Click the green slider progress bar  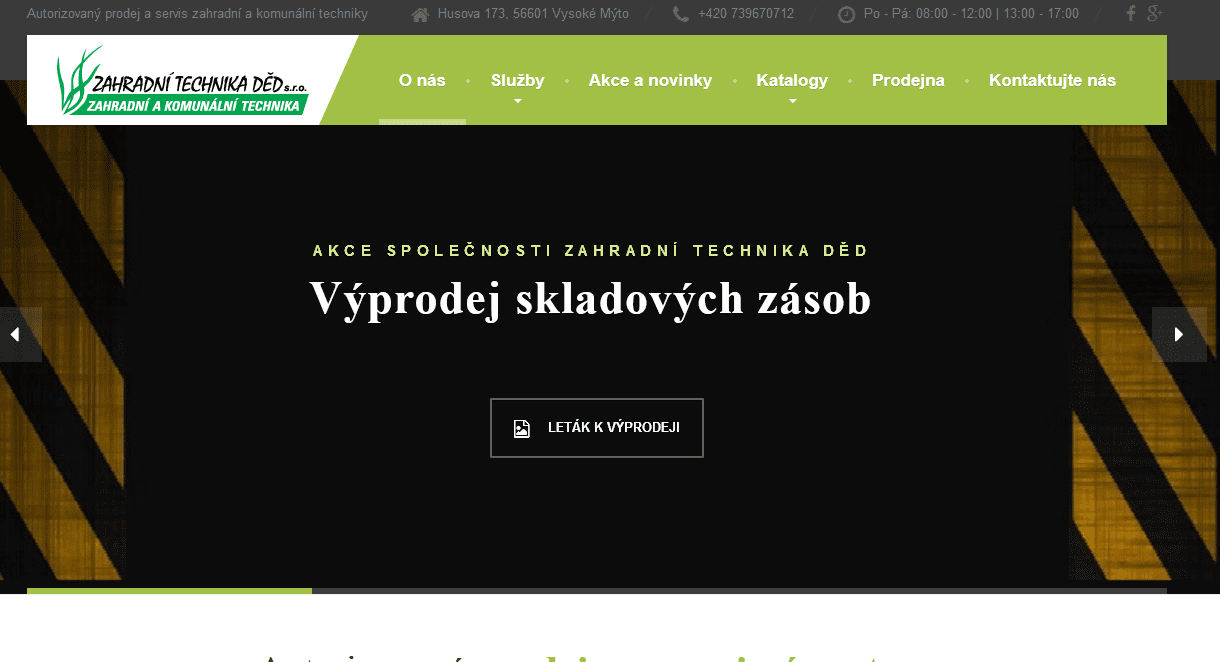click(169, 591)
